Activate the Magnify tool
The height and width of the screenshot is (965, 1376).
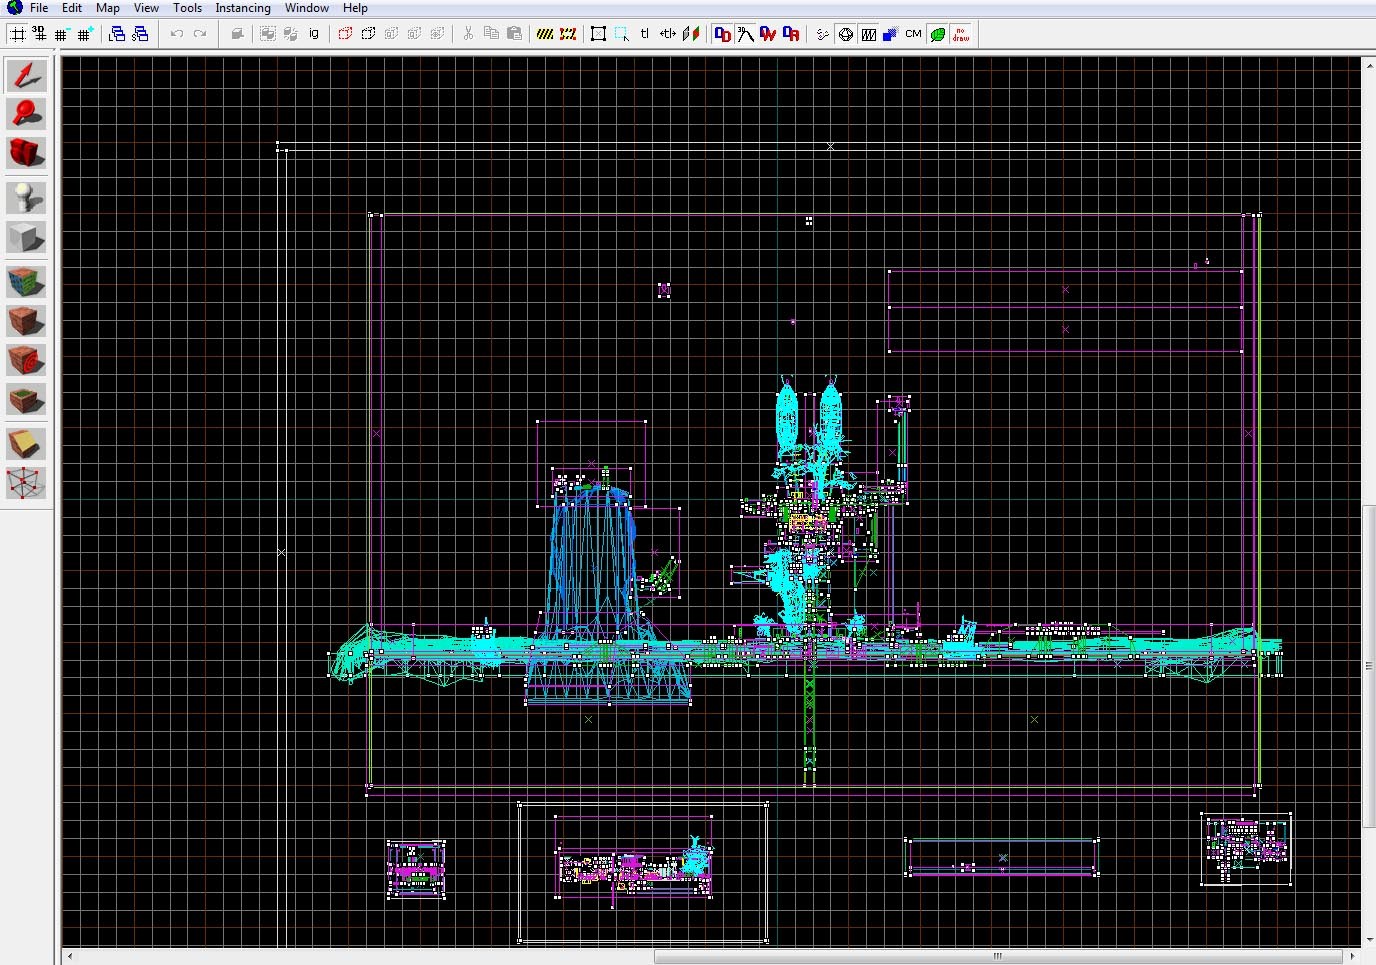click(x=26, y=114)
